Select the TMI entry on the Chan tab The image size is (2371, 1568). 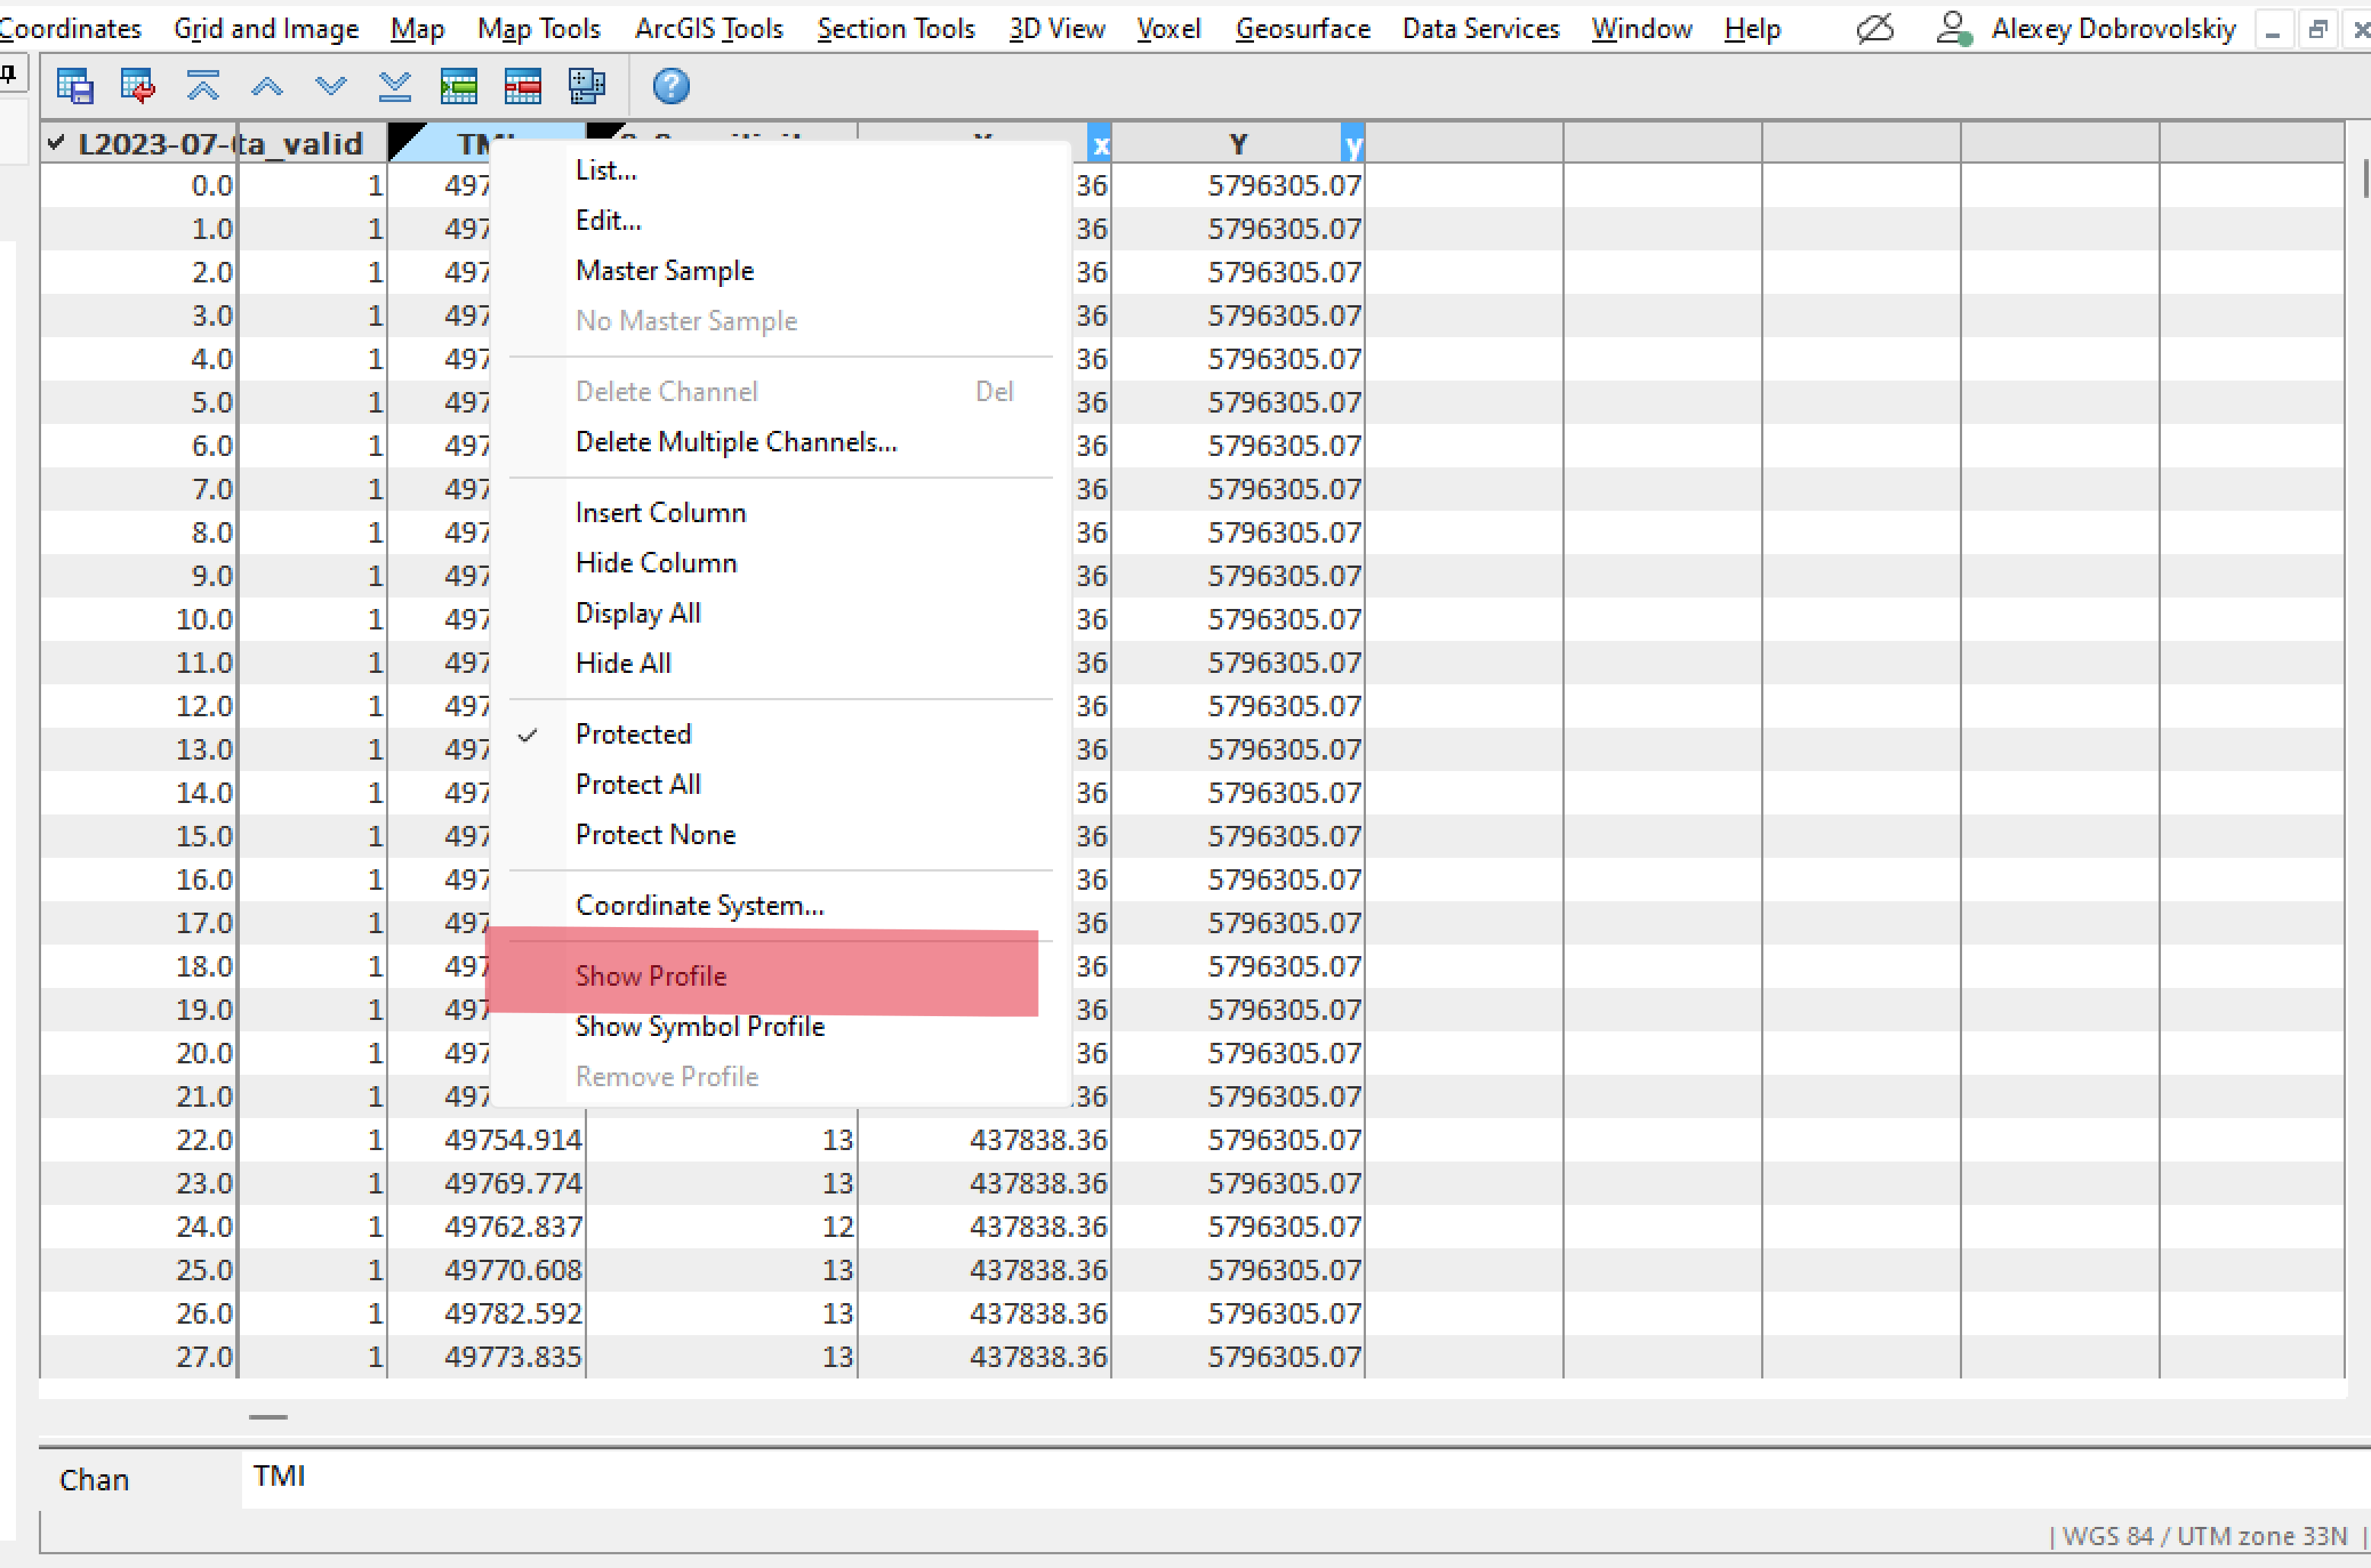[279, 1476]
